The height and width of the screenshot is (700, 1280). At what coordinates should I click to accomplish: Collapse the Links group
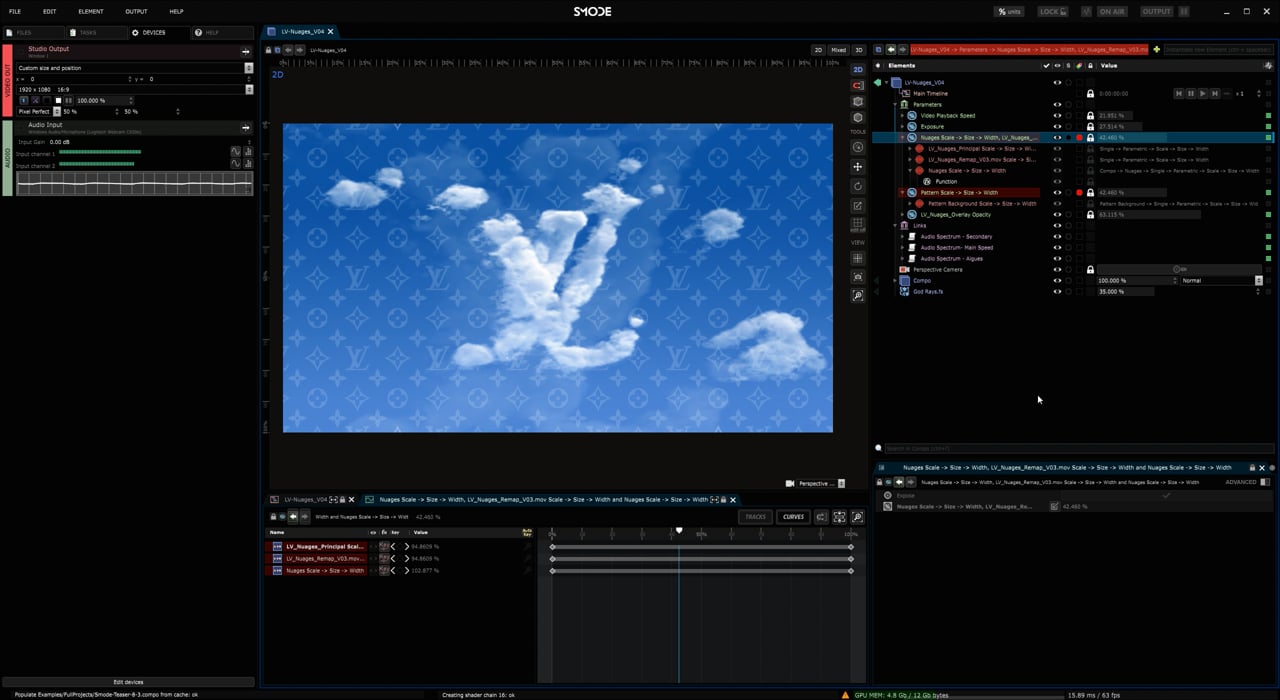coord(895,225)
